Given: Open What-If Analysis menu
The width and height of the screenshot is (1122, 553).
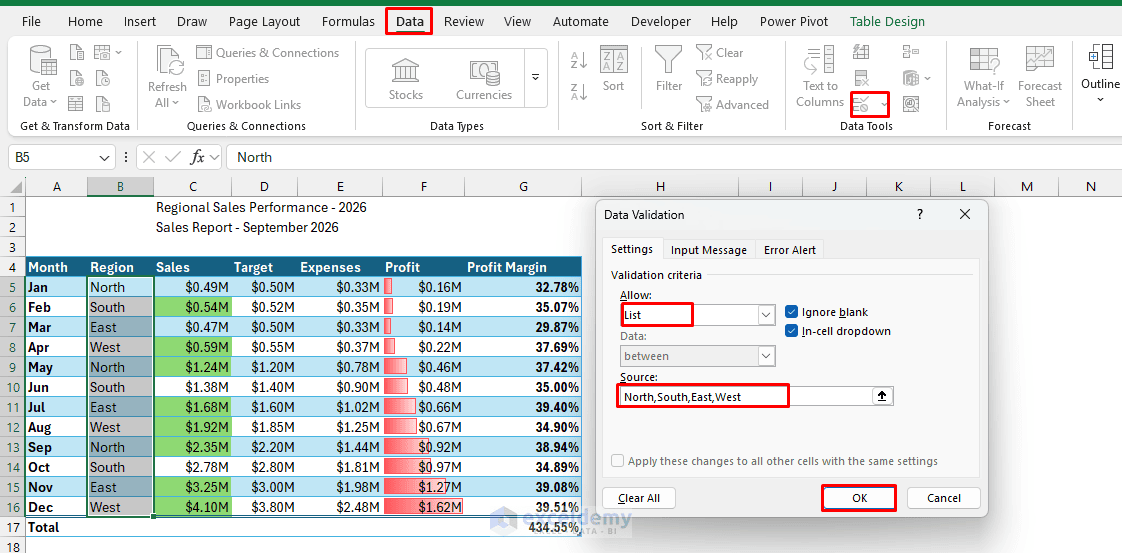Looking at the screenshot, I should (x=983, y=77).
